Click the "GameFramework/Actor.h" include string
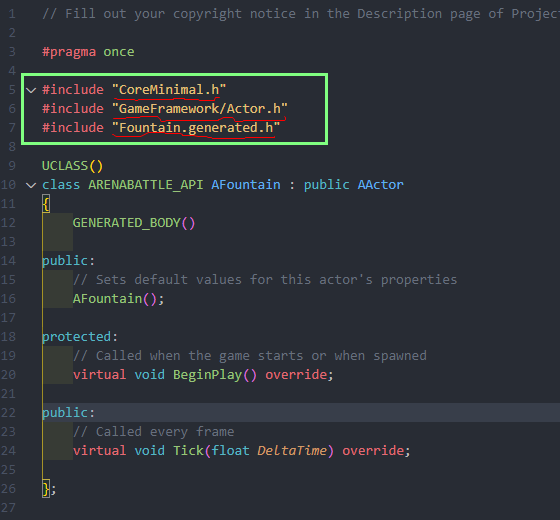 (200, 109)
